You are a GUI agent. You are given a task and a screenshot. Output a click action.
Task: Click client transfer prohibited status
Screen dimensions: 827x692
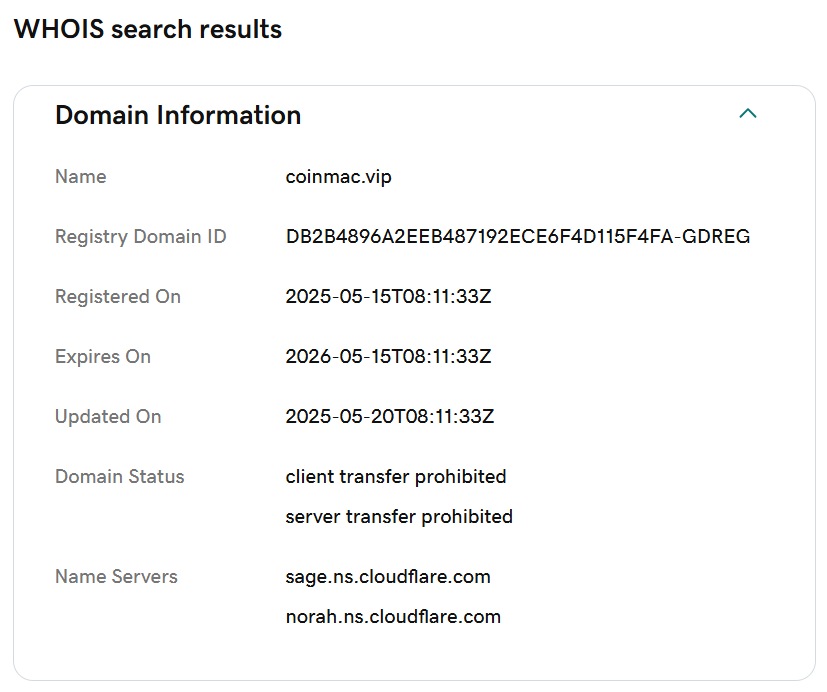[x=396, y=477]
